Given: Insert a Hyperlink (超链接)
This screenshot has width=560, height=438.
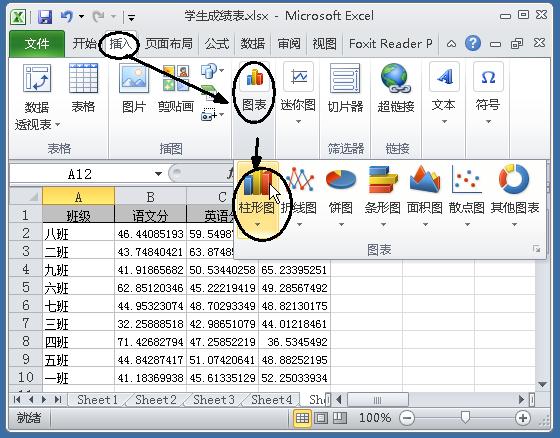Looking at the screenshot, I should 396,87.
